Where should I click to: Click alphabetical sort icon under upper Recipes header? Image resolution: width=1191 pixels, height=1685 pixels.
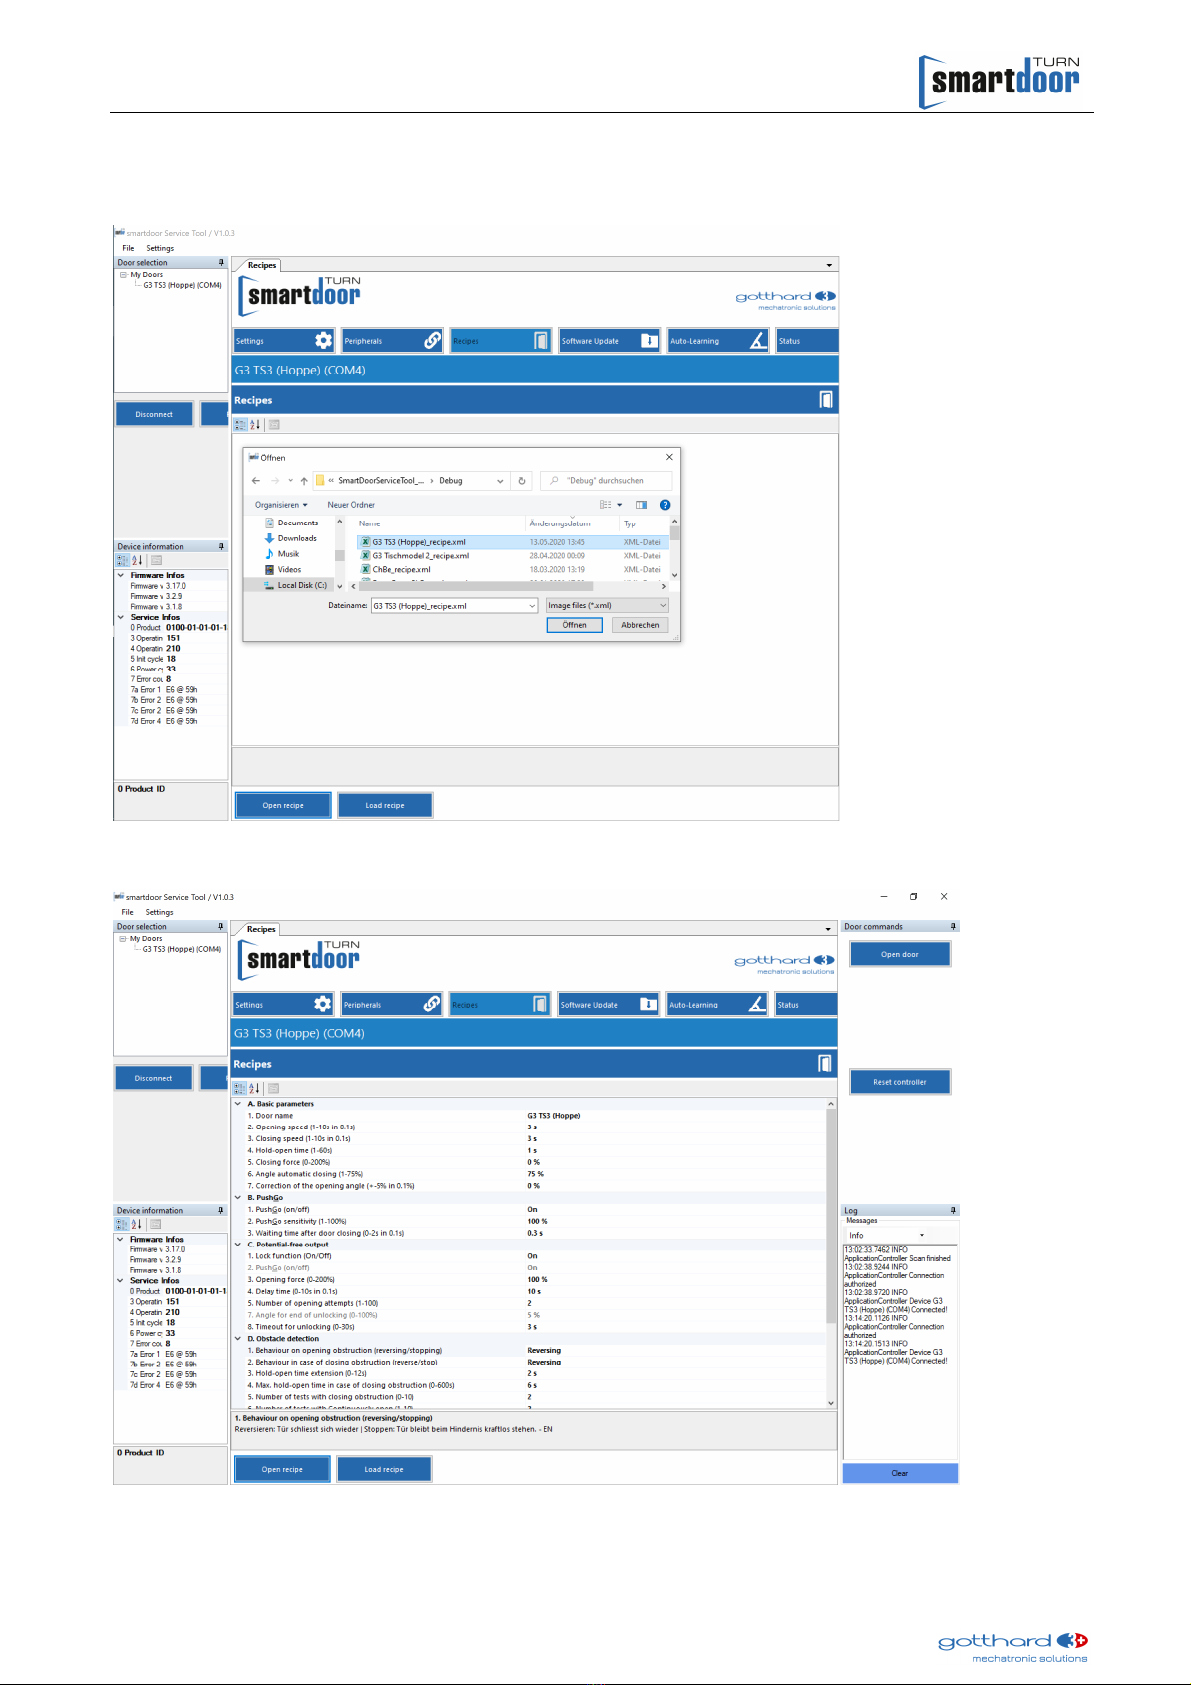coord(255,425)
